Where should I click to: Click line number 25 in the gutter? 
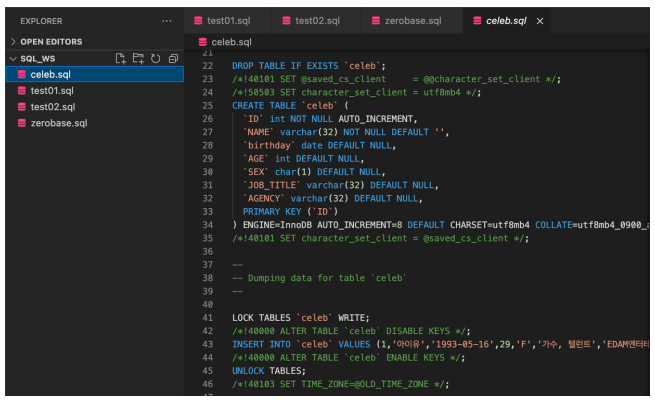pyautogui.click(x=208, y=106)
